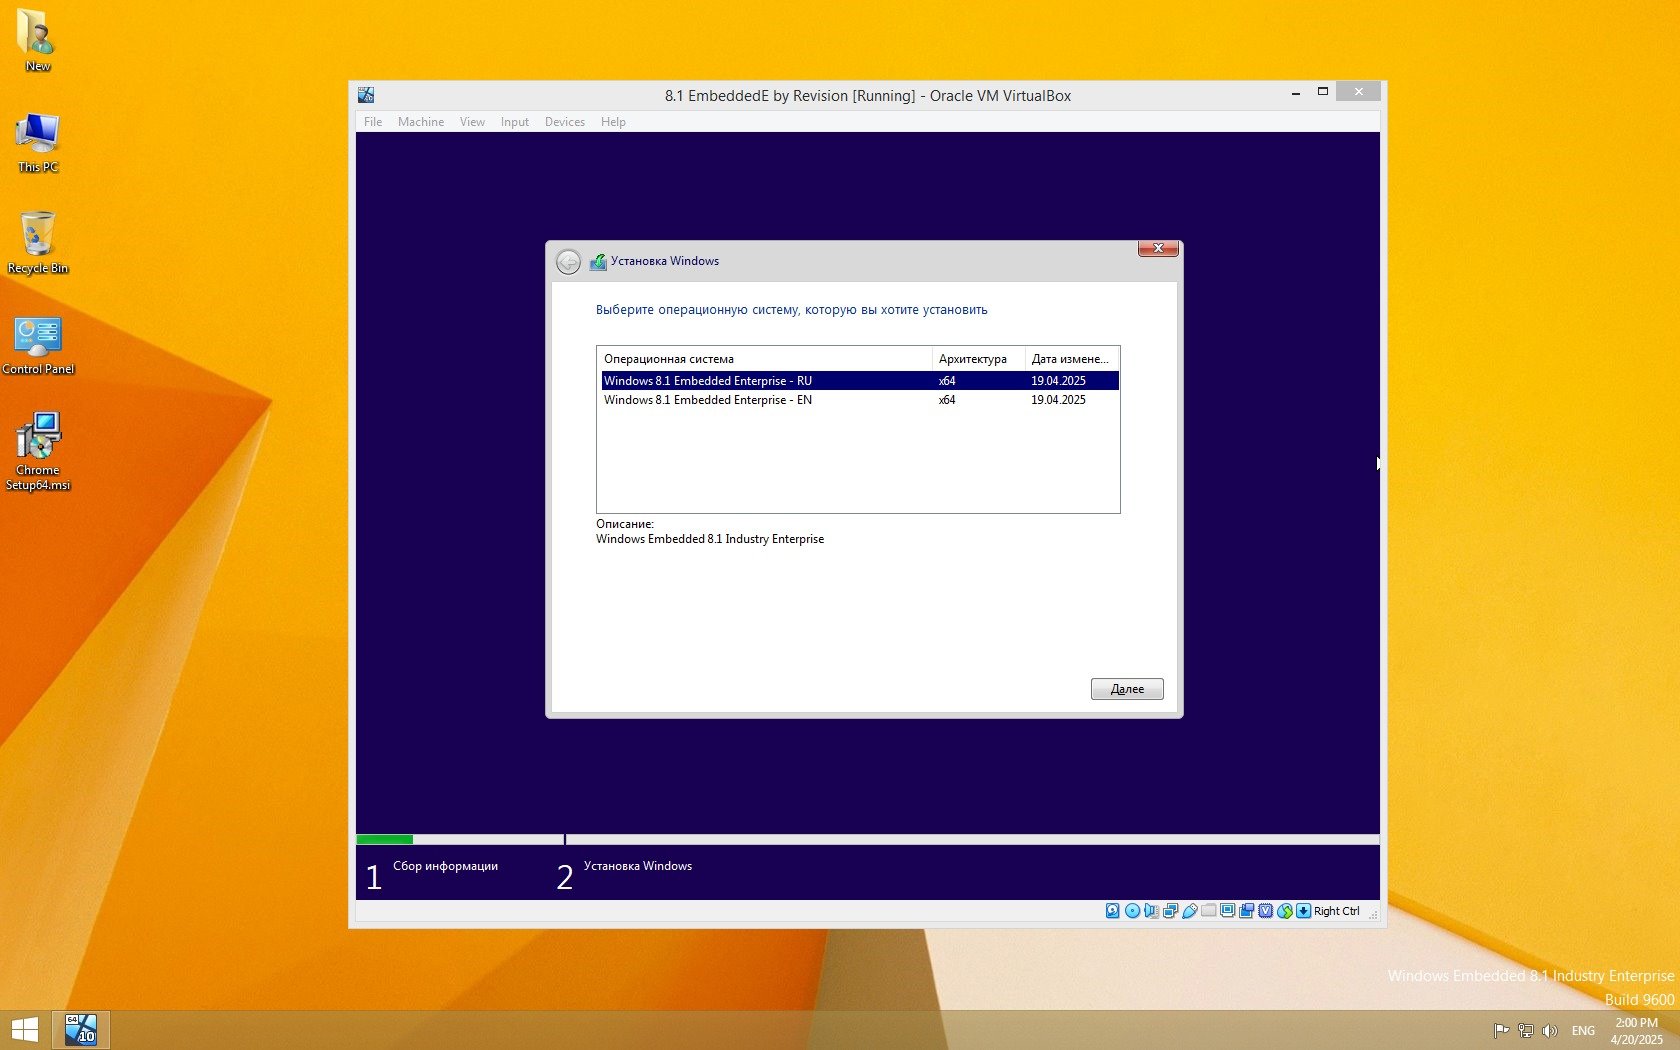Click the keyboard capture arrow icon

(1303, 911)
